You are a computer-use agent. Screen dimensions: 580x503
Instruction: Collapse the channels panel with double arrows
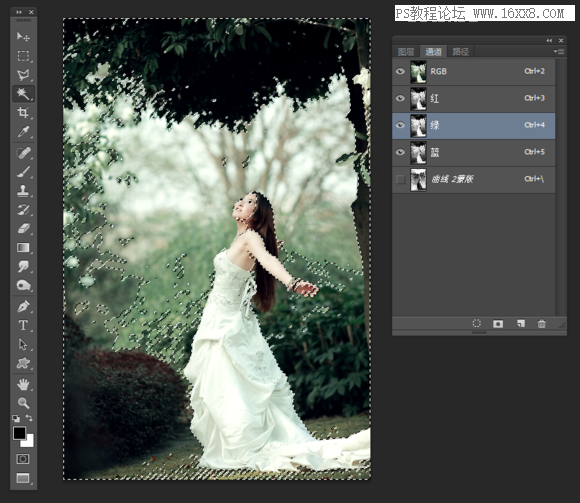pos(549,40)
